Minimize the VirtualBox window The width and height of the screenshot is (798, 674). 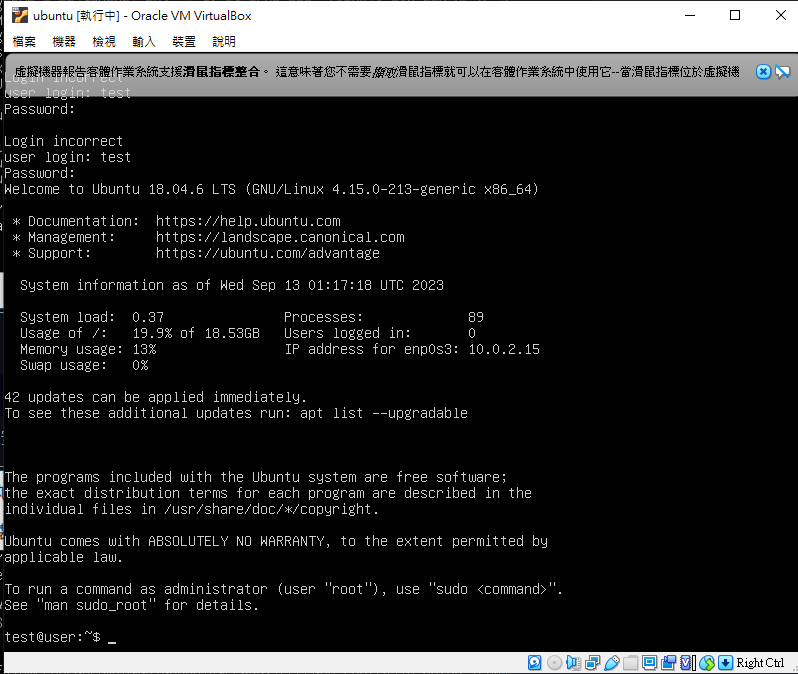690,15
